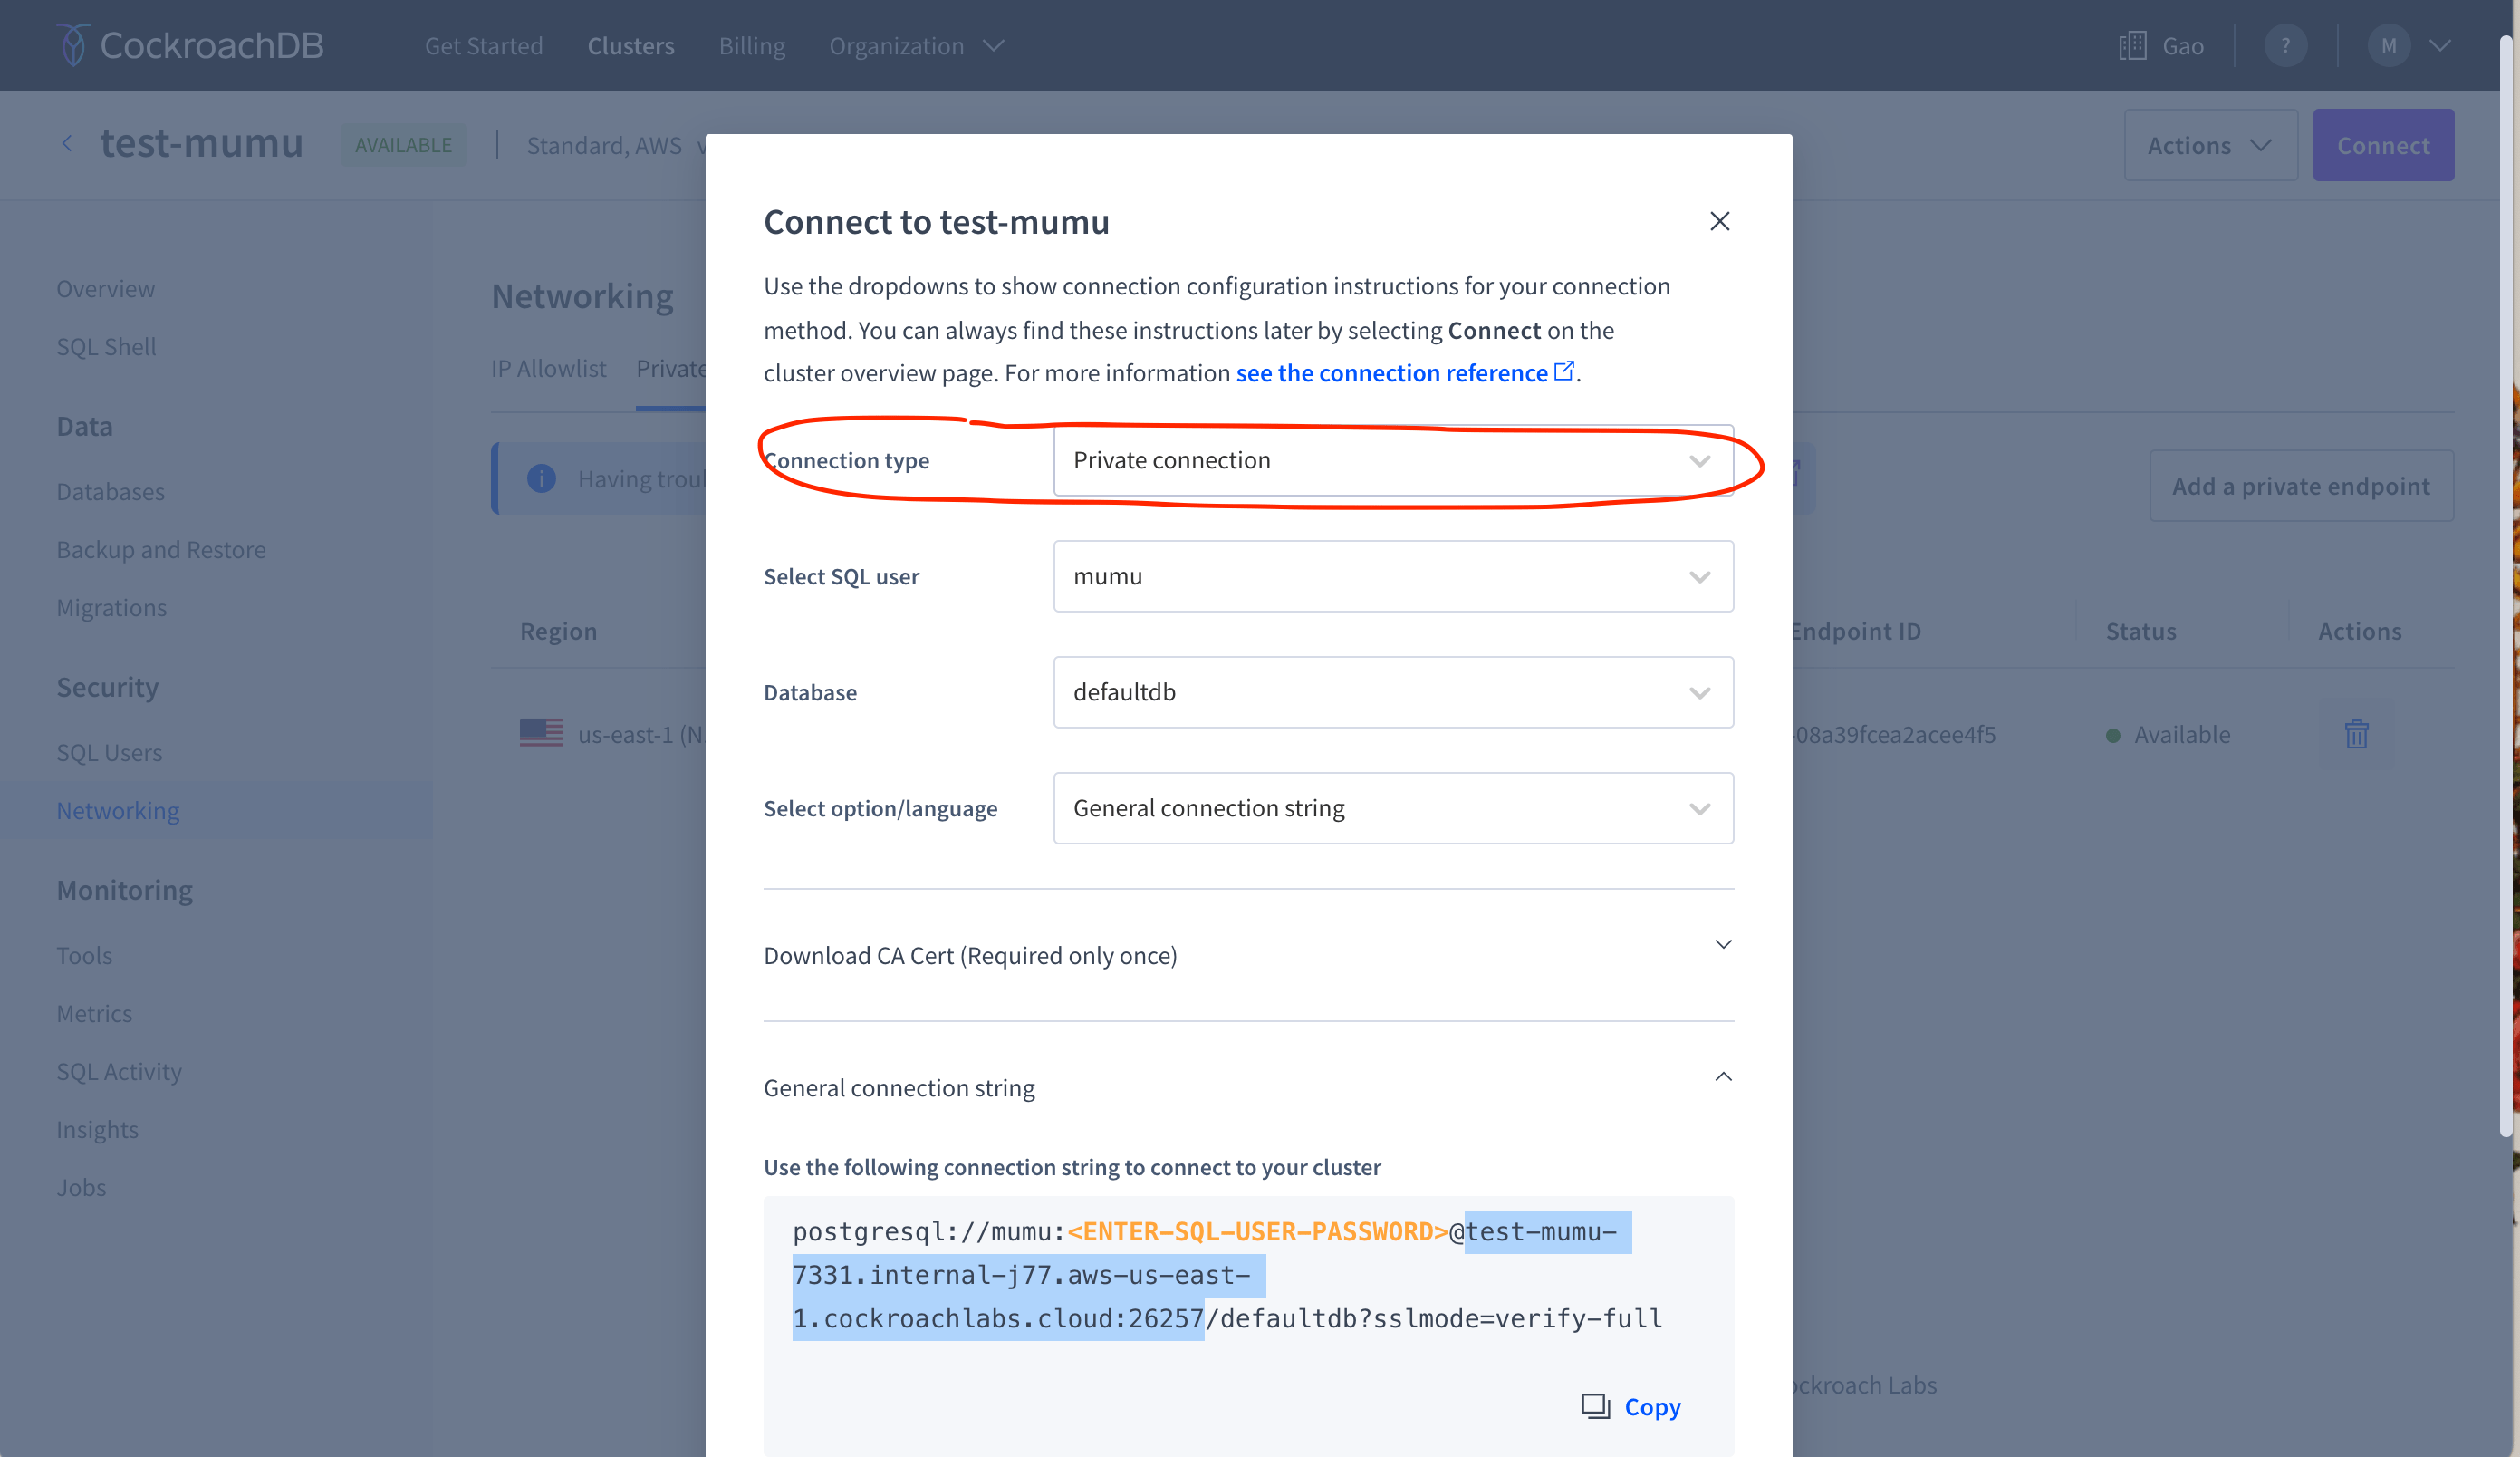Click the help question mark icon

point(2285,46)
